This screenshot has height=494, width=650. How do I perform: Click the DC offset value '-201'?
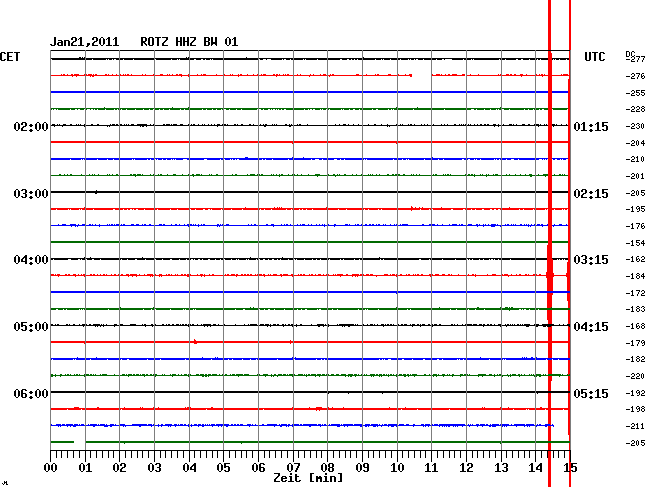click(x=635, y=177)
